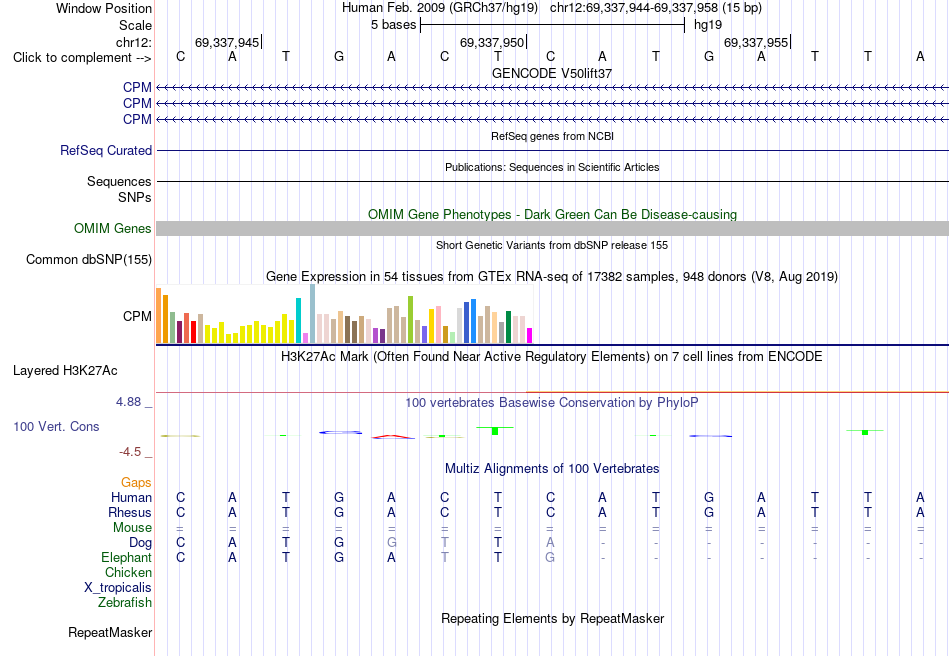Click the magenta bar ending GTEx chart
The width and height of the screenshot is (950, 656).
click(x=530, y=336)
